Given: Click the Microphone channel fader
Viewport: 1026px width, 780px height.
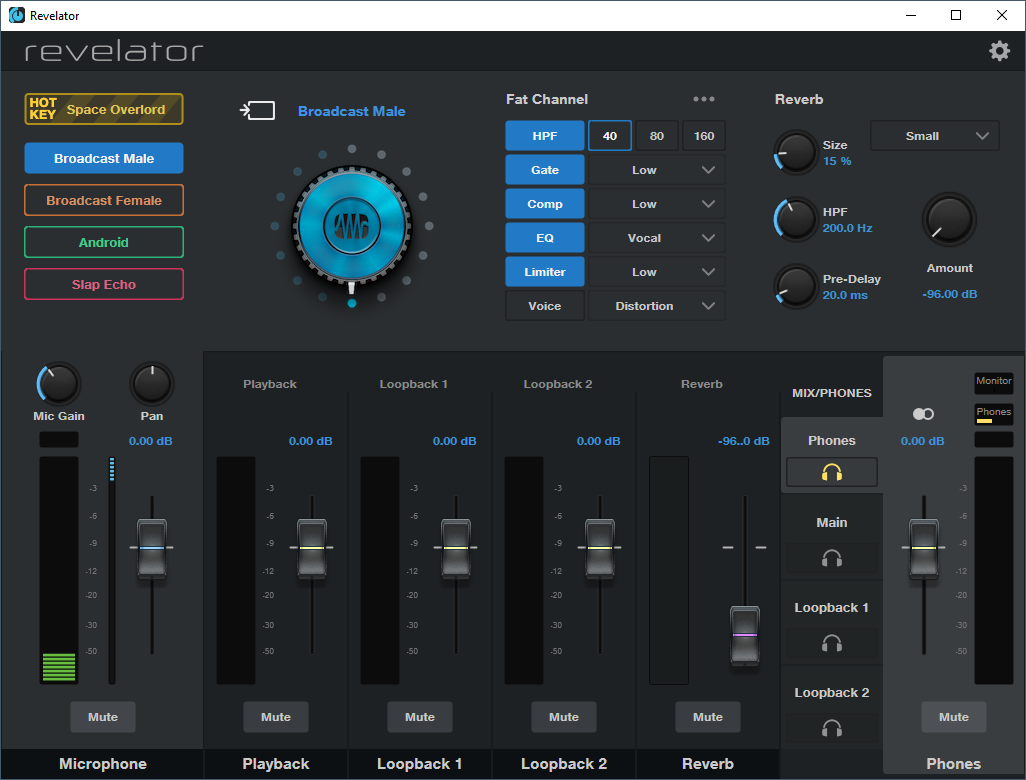Looking at the screenshot, I should coord(152,548).
